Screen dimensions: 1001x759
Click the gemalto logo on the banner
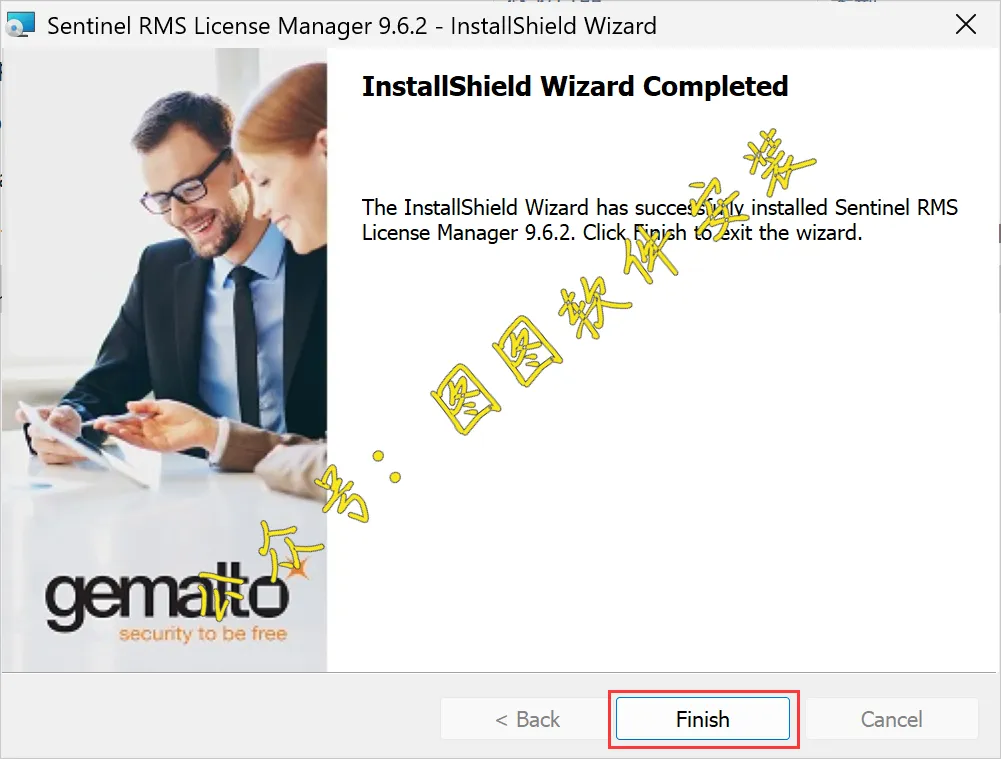pos(167,599)
